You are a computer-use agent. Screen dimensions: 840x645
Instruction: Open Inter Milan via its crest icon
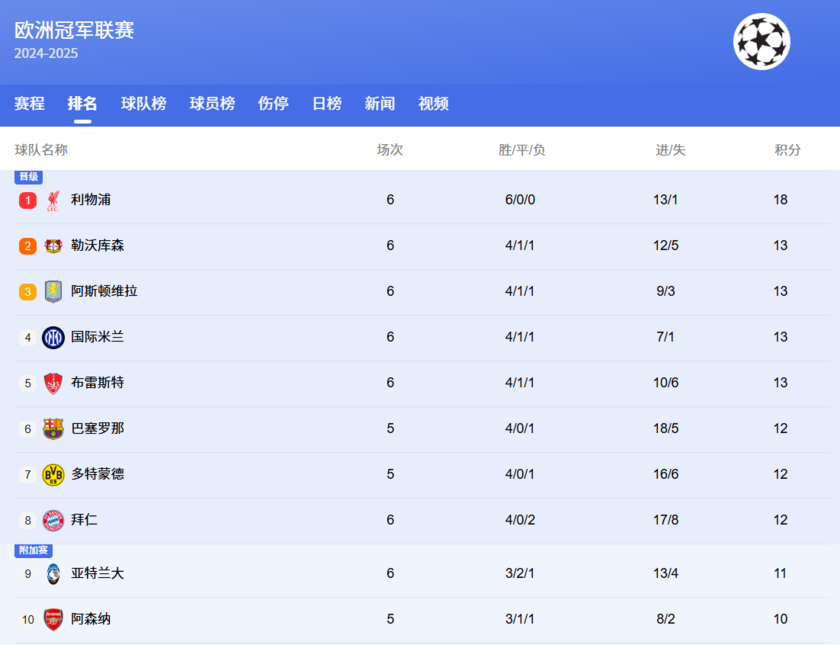click(55, 337)
